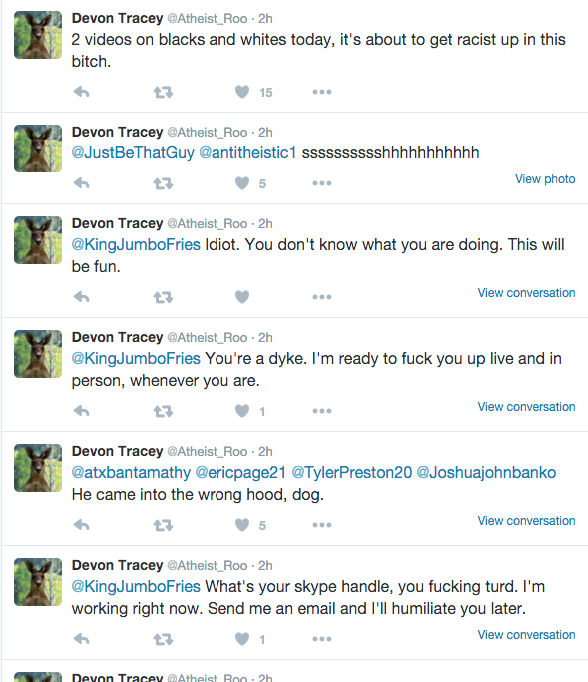Expand more menu on the 'sssshhhh' tweet
The height and width of the screenshot is (682, 588).
pyautogui.click(x=322, y=183)
